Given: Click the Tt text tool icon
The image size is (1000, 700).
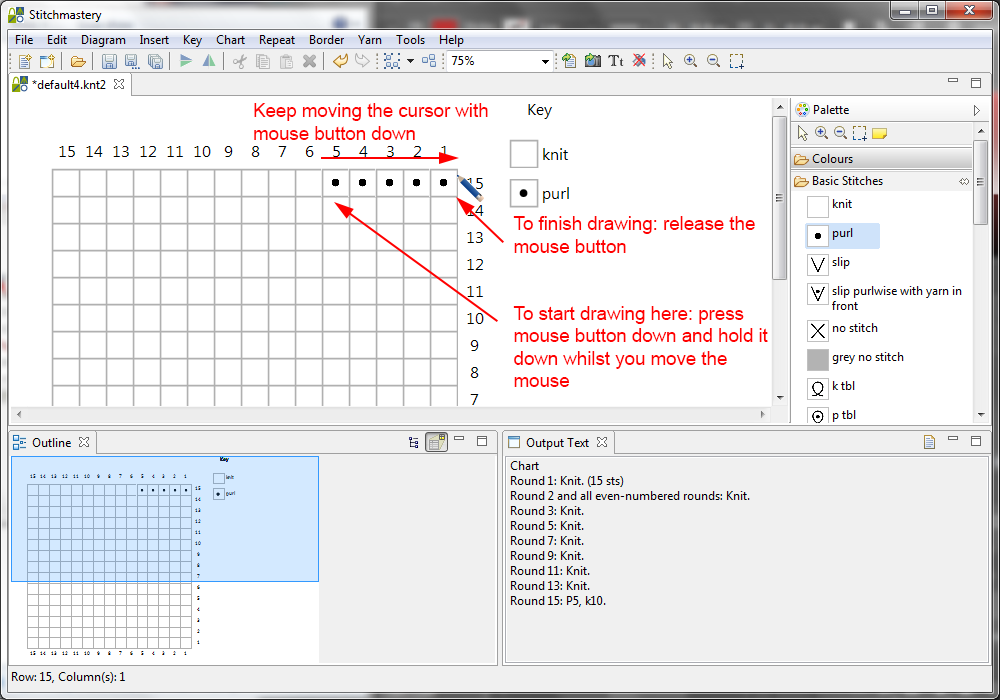Looking at the screenshot, I should 615,61.
